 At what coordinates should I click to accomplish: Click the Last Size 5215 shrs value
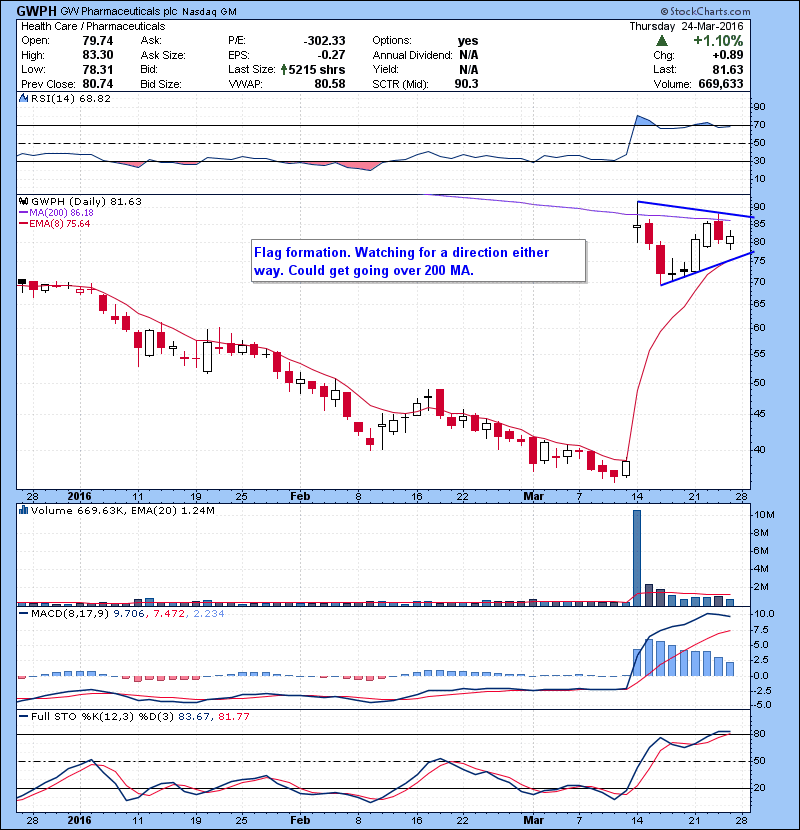pos(317,69)
